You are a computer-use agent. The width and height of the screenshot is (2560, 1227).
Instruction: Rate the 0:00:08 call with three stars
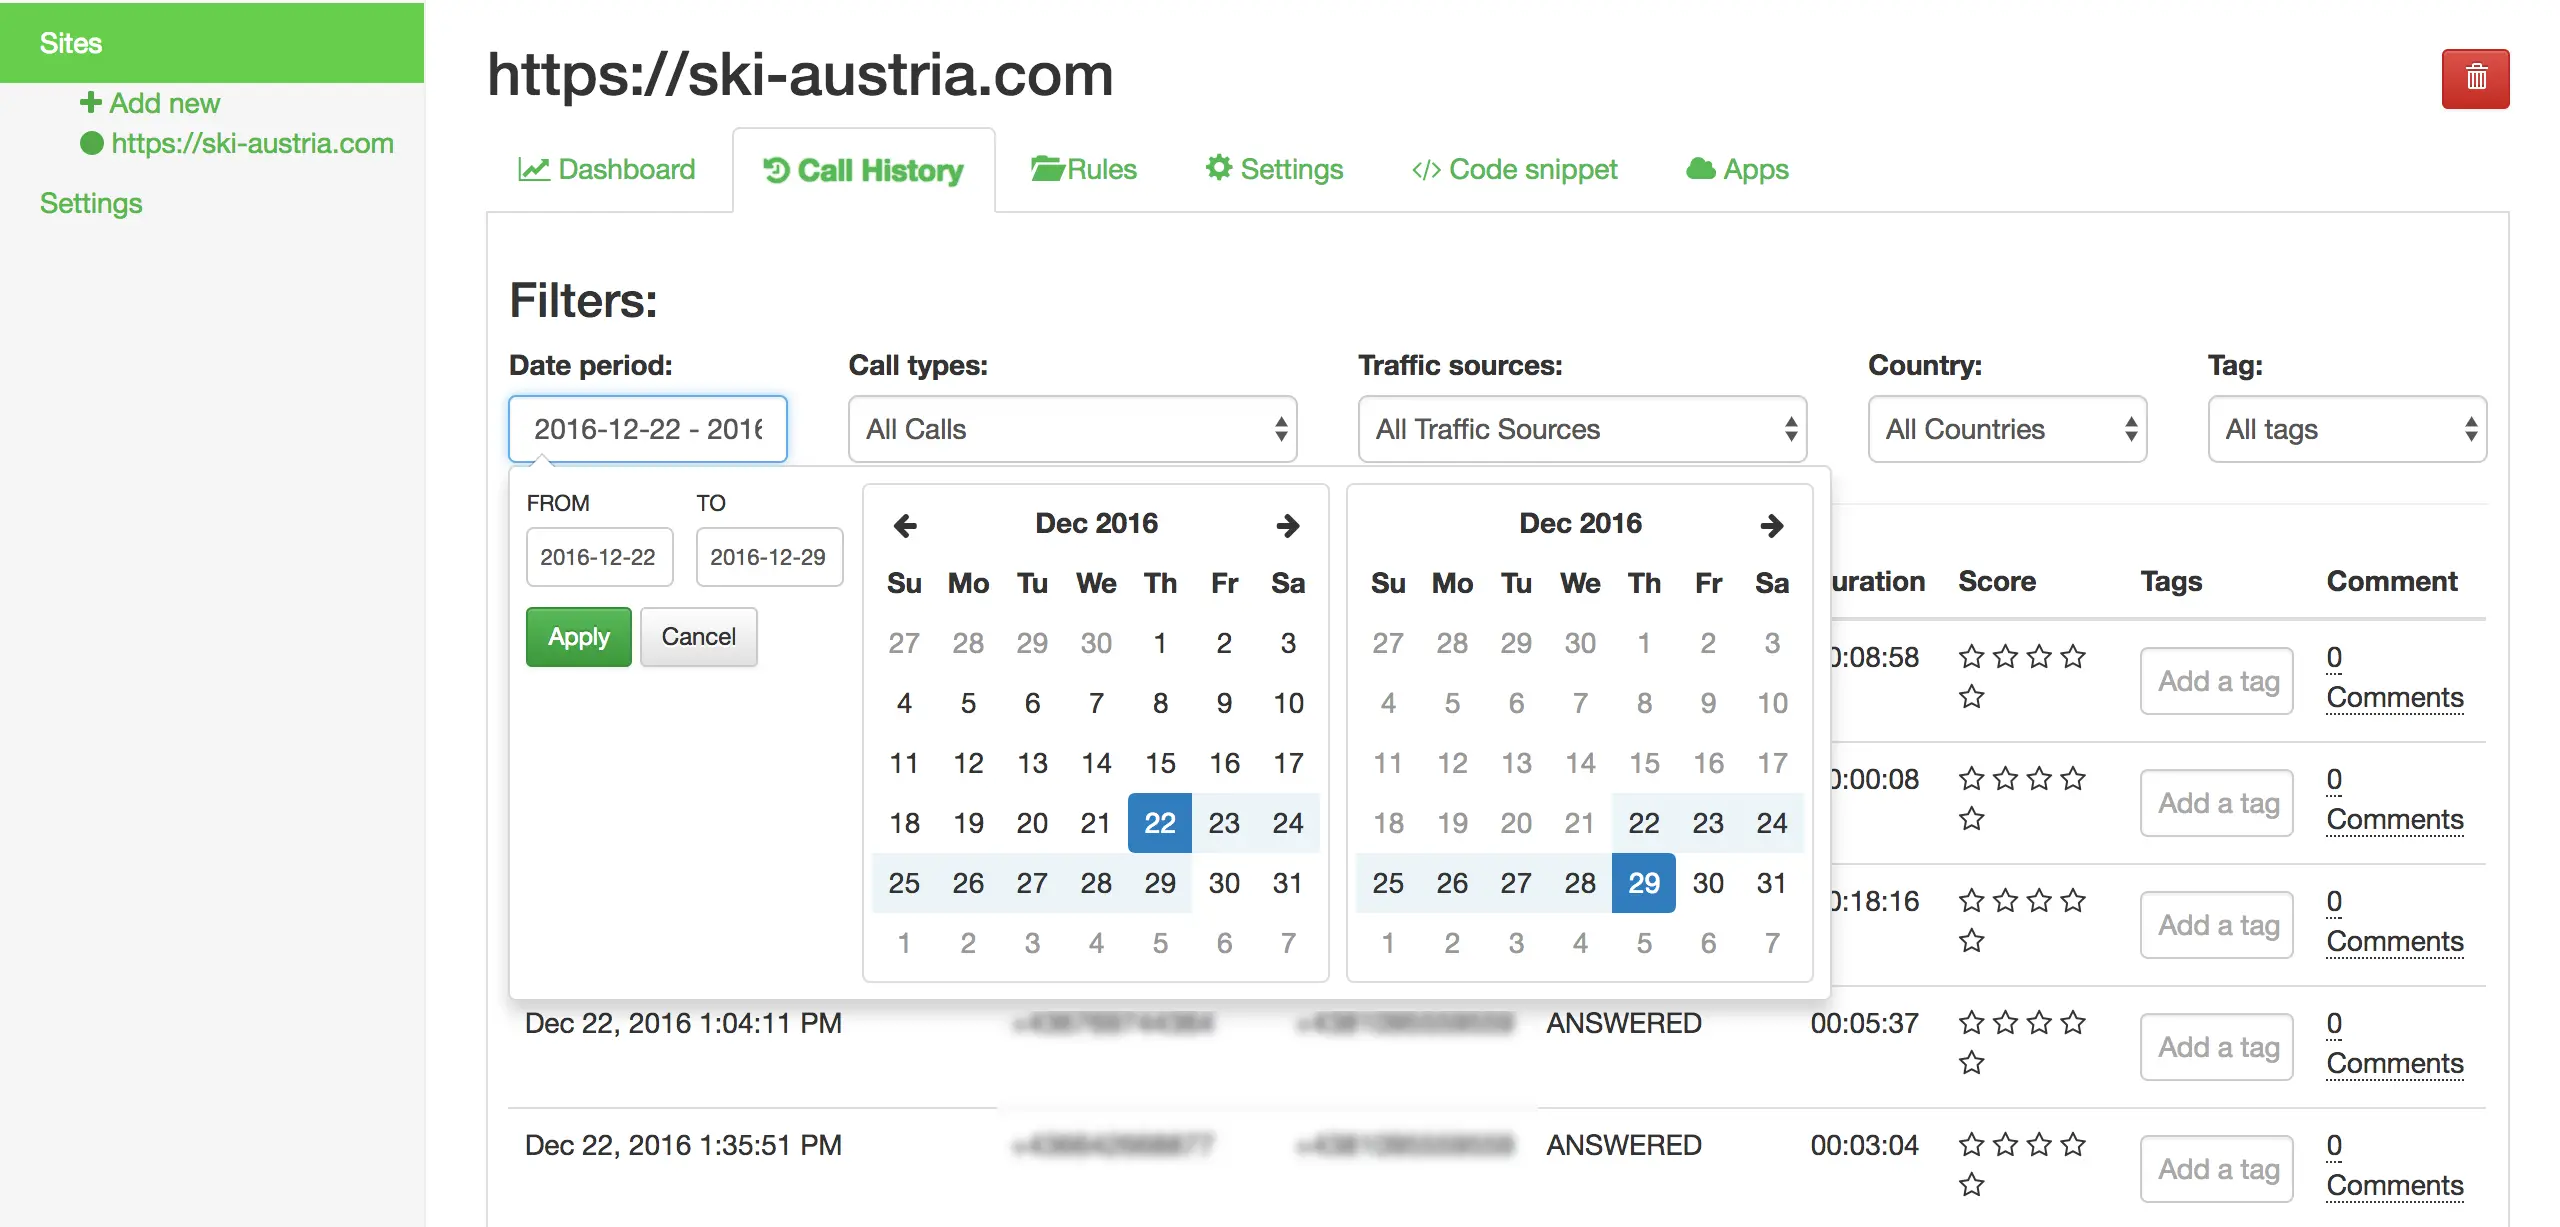point(2039,778)
